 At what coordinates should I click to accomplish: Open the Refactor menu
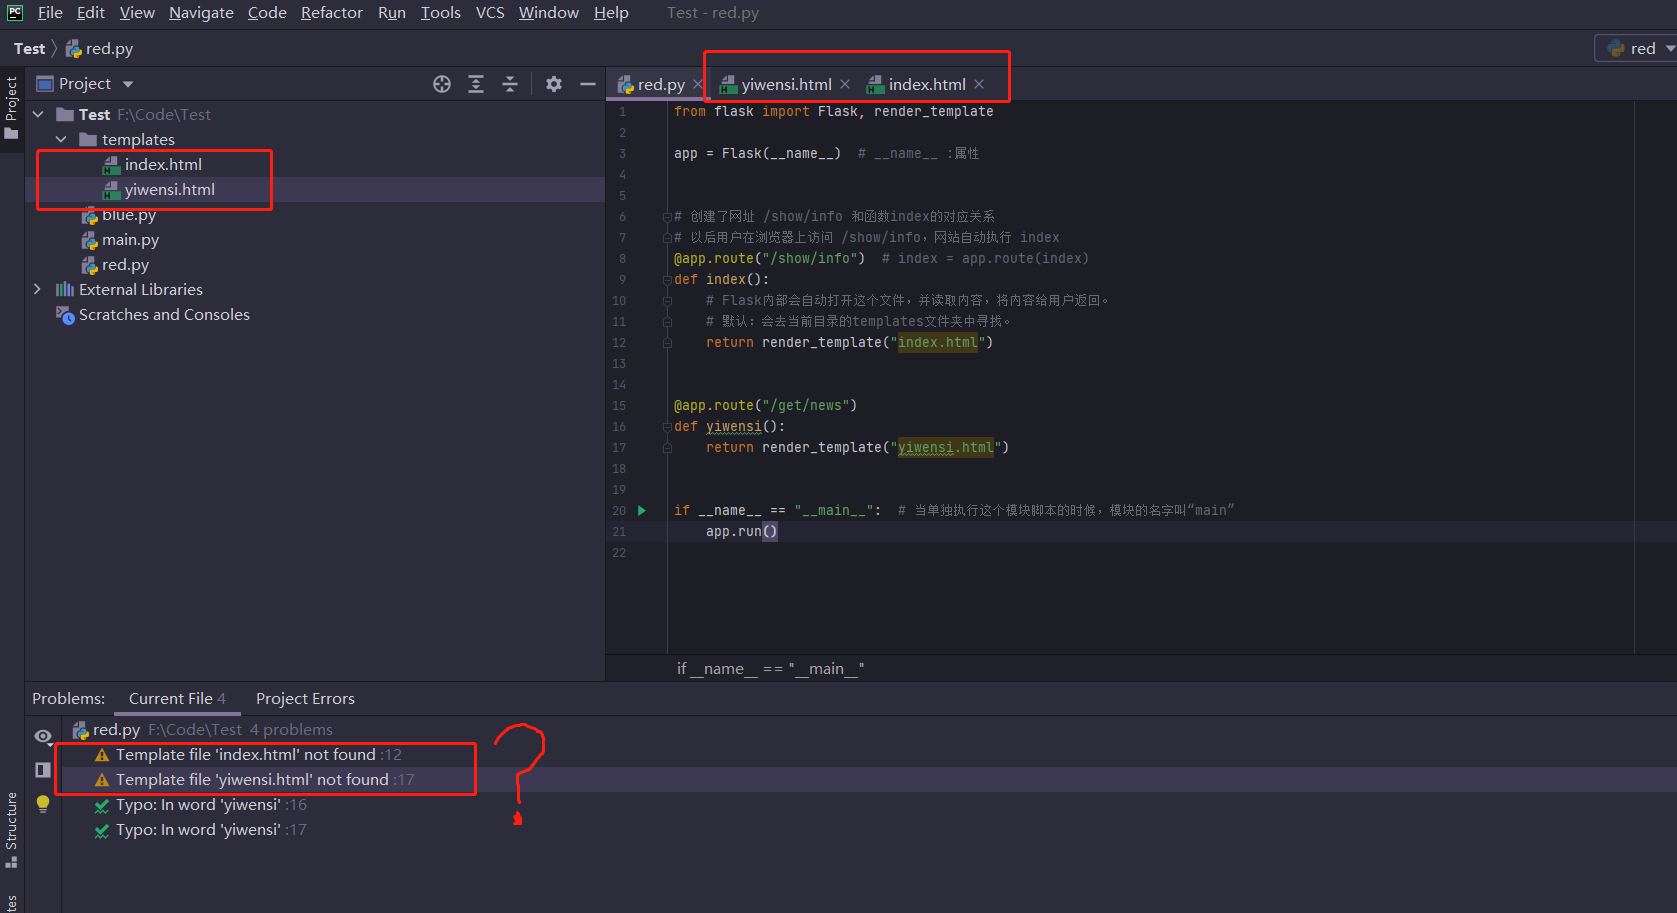[x=332, y=13]
